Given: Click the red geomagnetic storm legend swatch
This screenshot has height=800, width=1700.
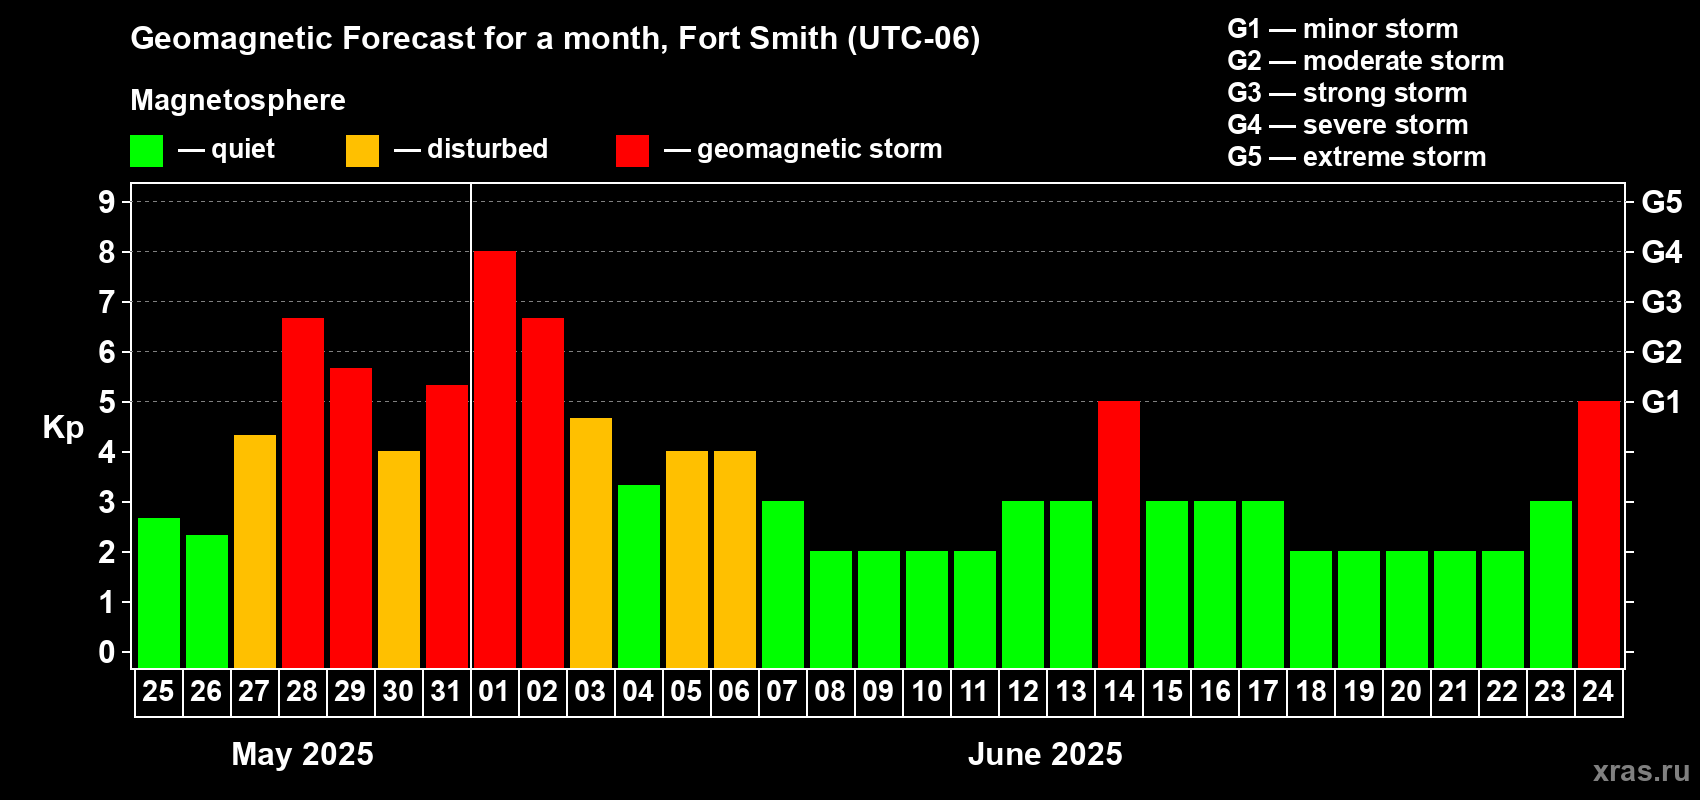Looking at the screenshot, I should click(x=633, y=151).
